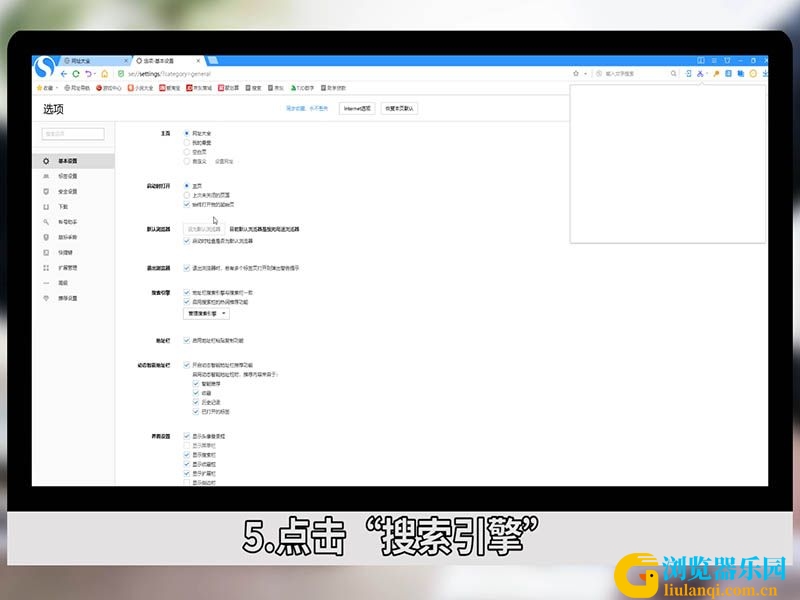Open the 扩展管理 sidebar item
This screenshot has width=800, height=600.
click(74, 268)
